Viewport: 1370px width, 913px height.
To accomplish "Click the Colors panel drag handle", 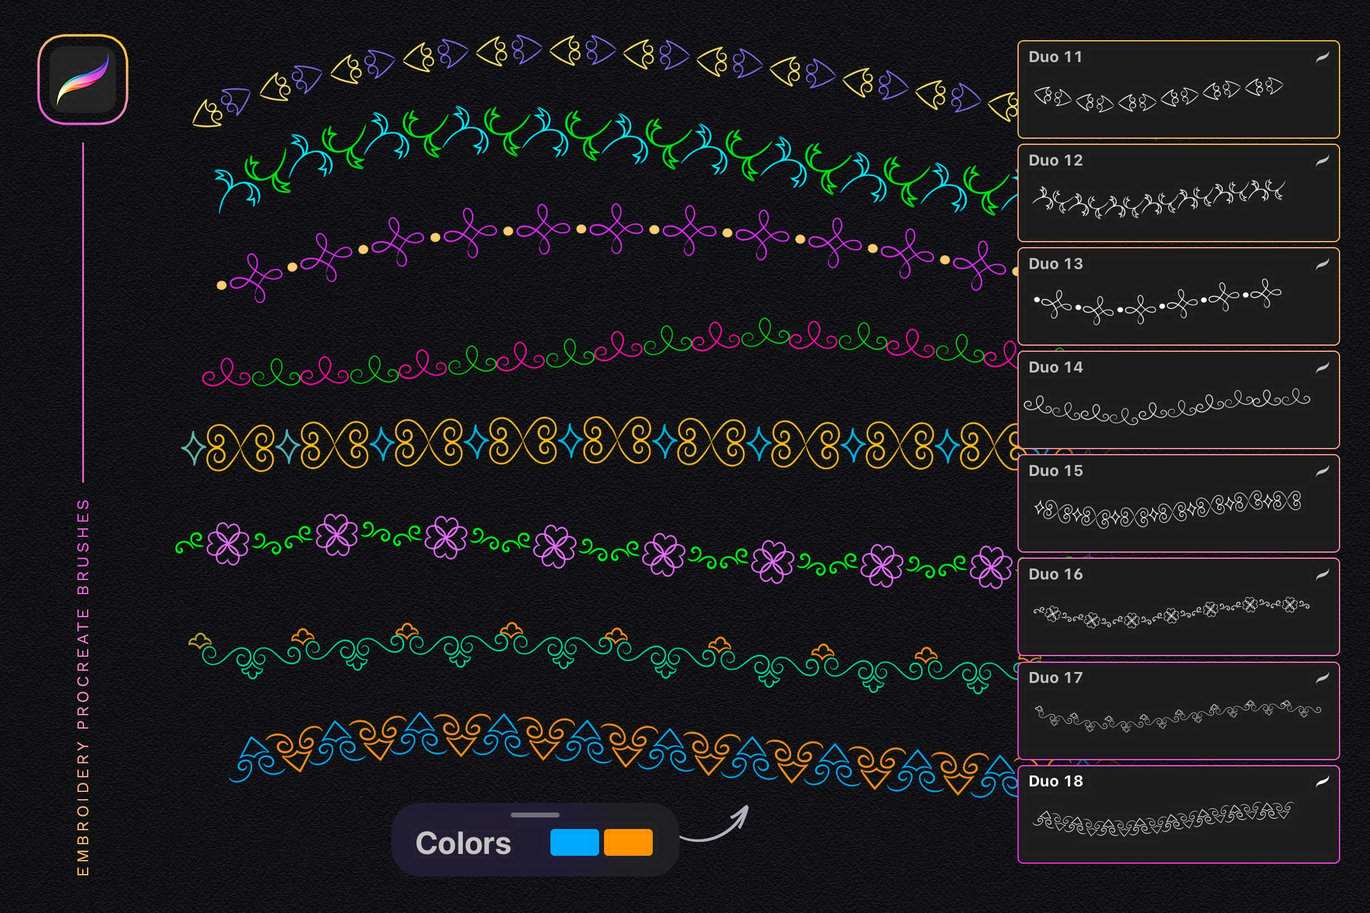I will click(535, 815).
